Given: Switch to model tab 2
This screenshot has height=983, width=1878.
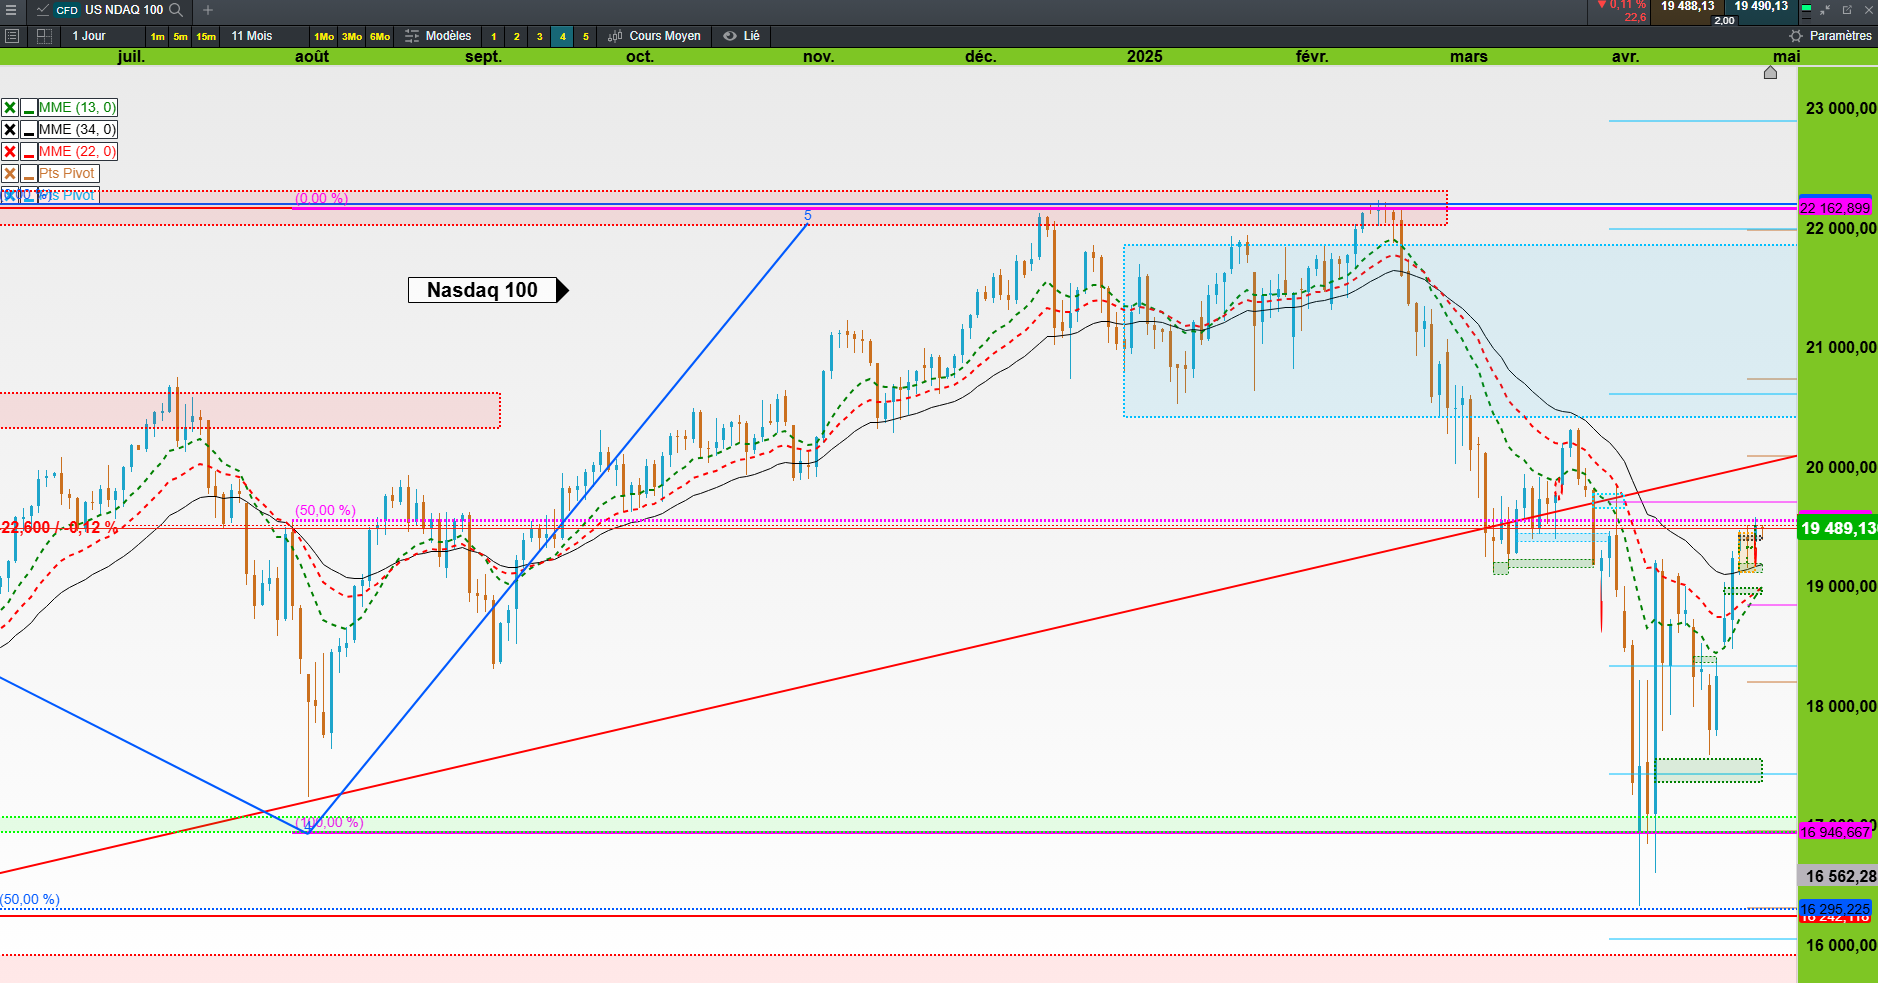Looking at the screenshot, I should tap(517, 37).
